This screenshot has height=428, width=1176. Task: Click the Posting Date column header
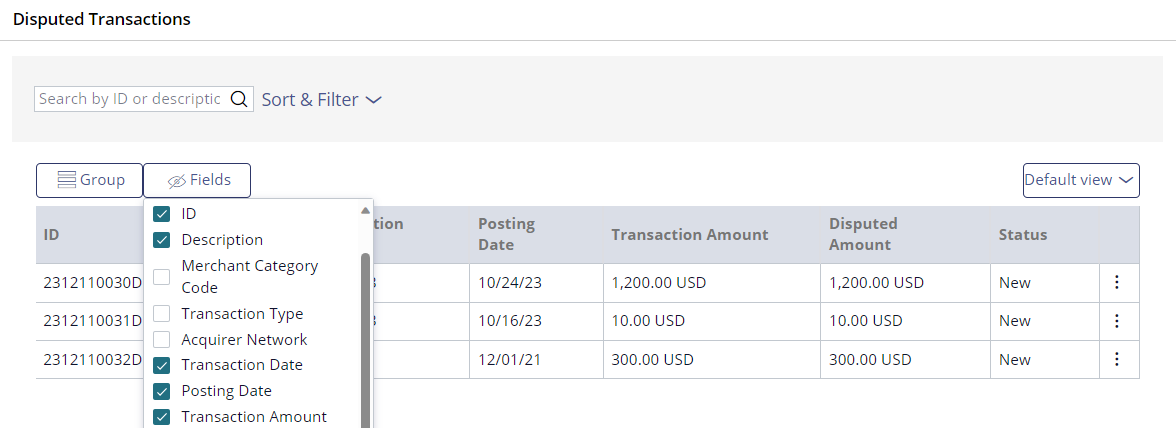coord(506,235)
